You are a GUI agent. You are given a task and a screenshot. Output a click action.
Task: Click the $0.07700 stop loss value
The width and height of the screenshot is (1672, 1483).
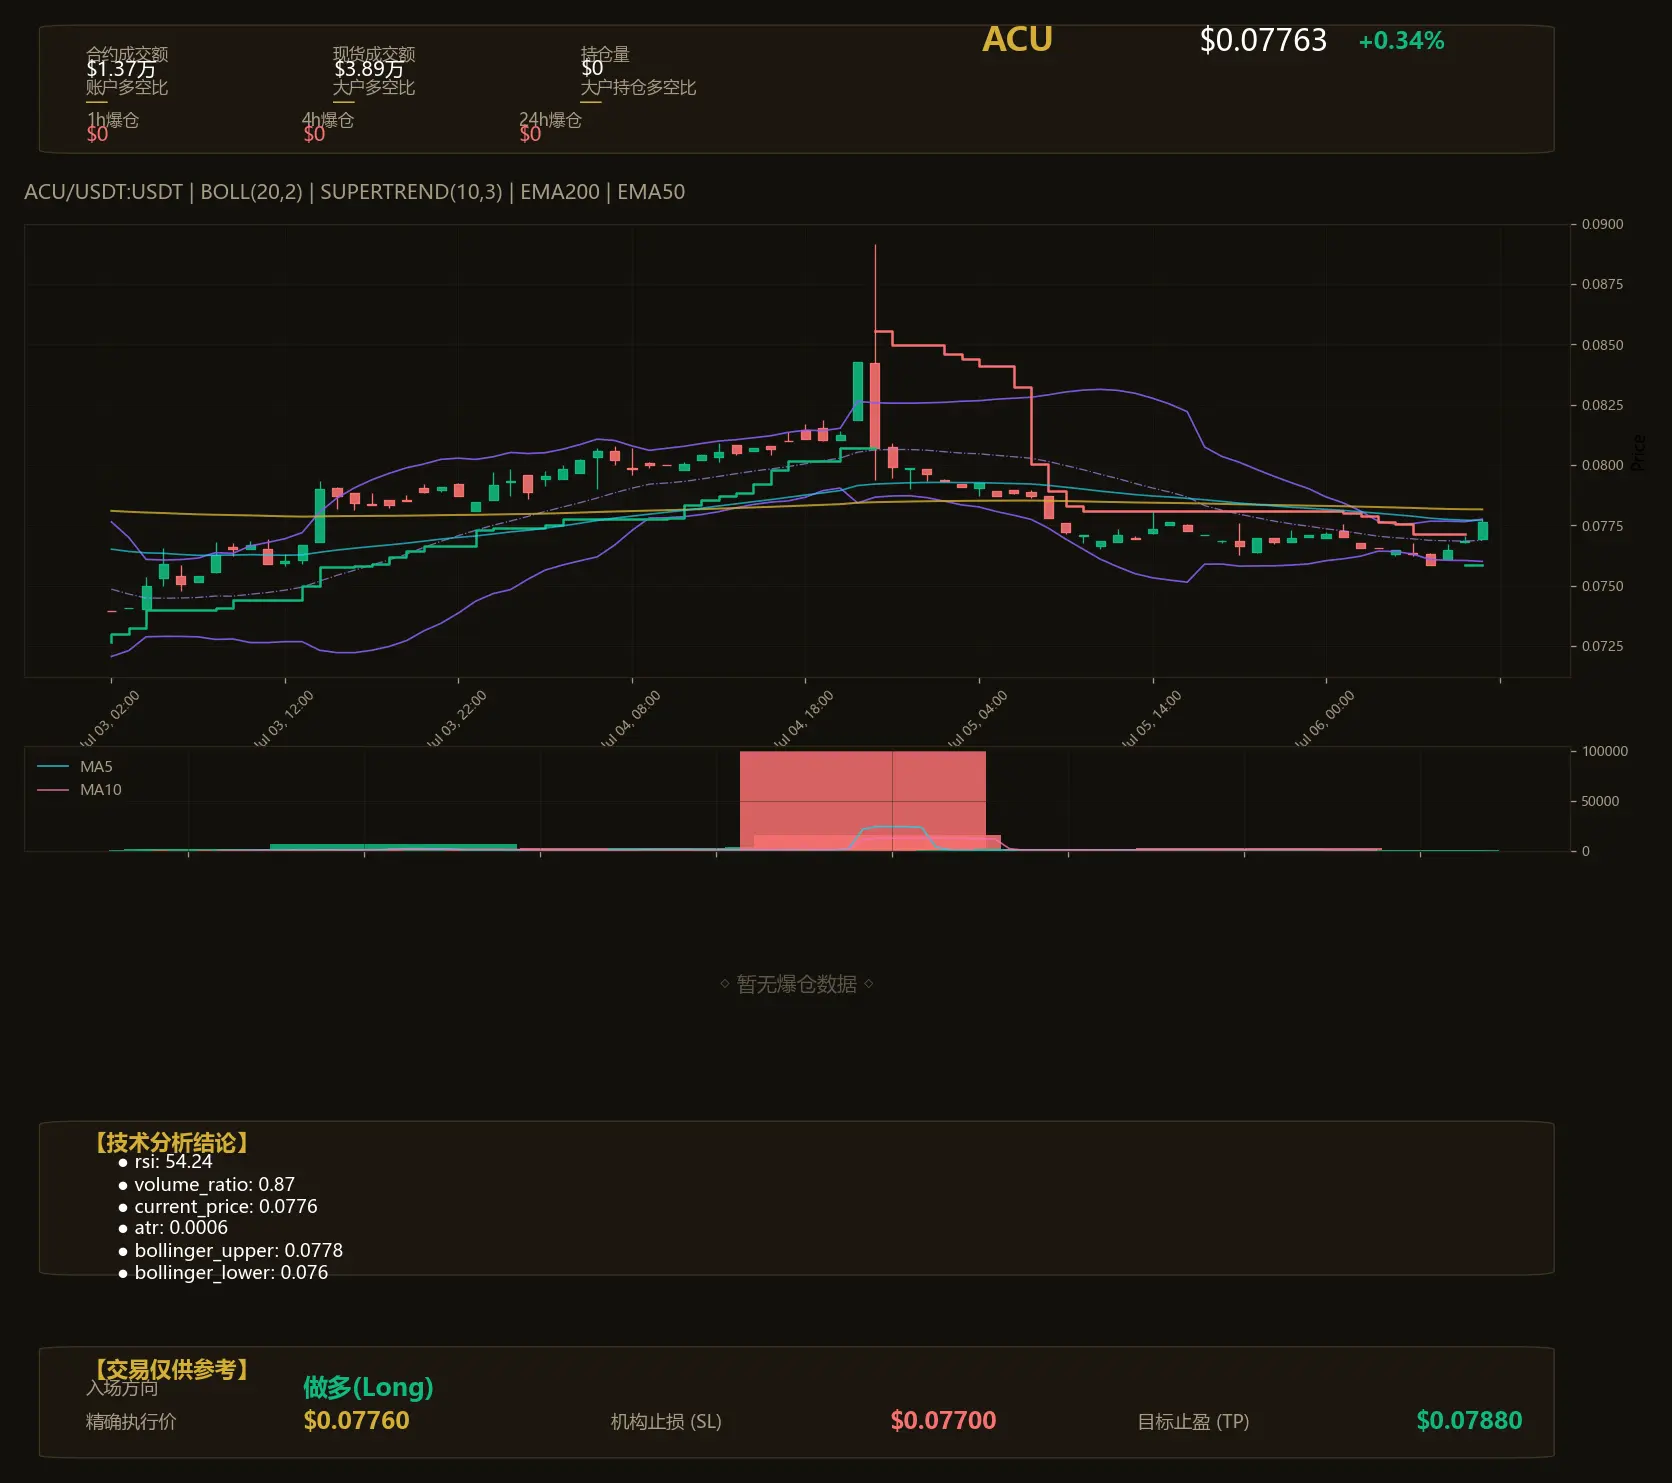tap(943, 1420)
